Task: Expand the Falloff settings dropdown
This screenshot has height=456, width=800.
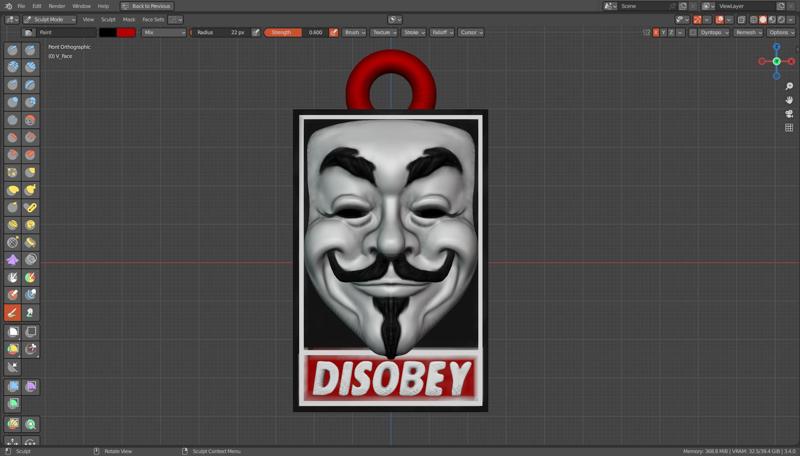Action: [442, 33]
